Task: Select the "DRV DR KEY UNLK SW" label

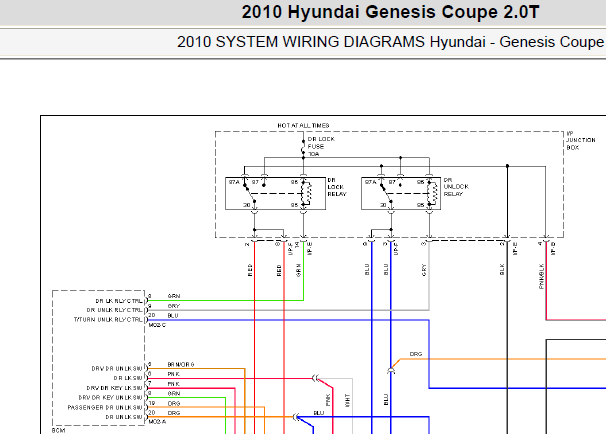Action: click(x=111, y=398)
